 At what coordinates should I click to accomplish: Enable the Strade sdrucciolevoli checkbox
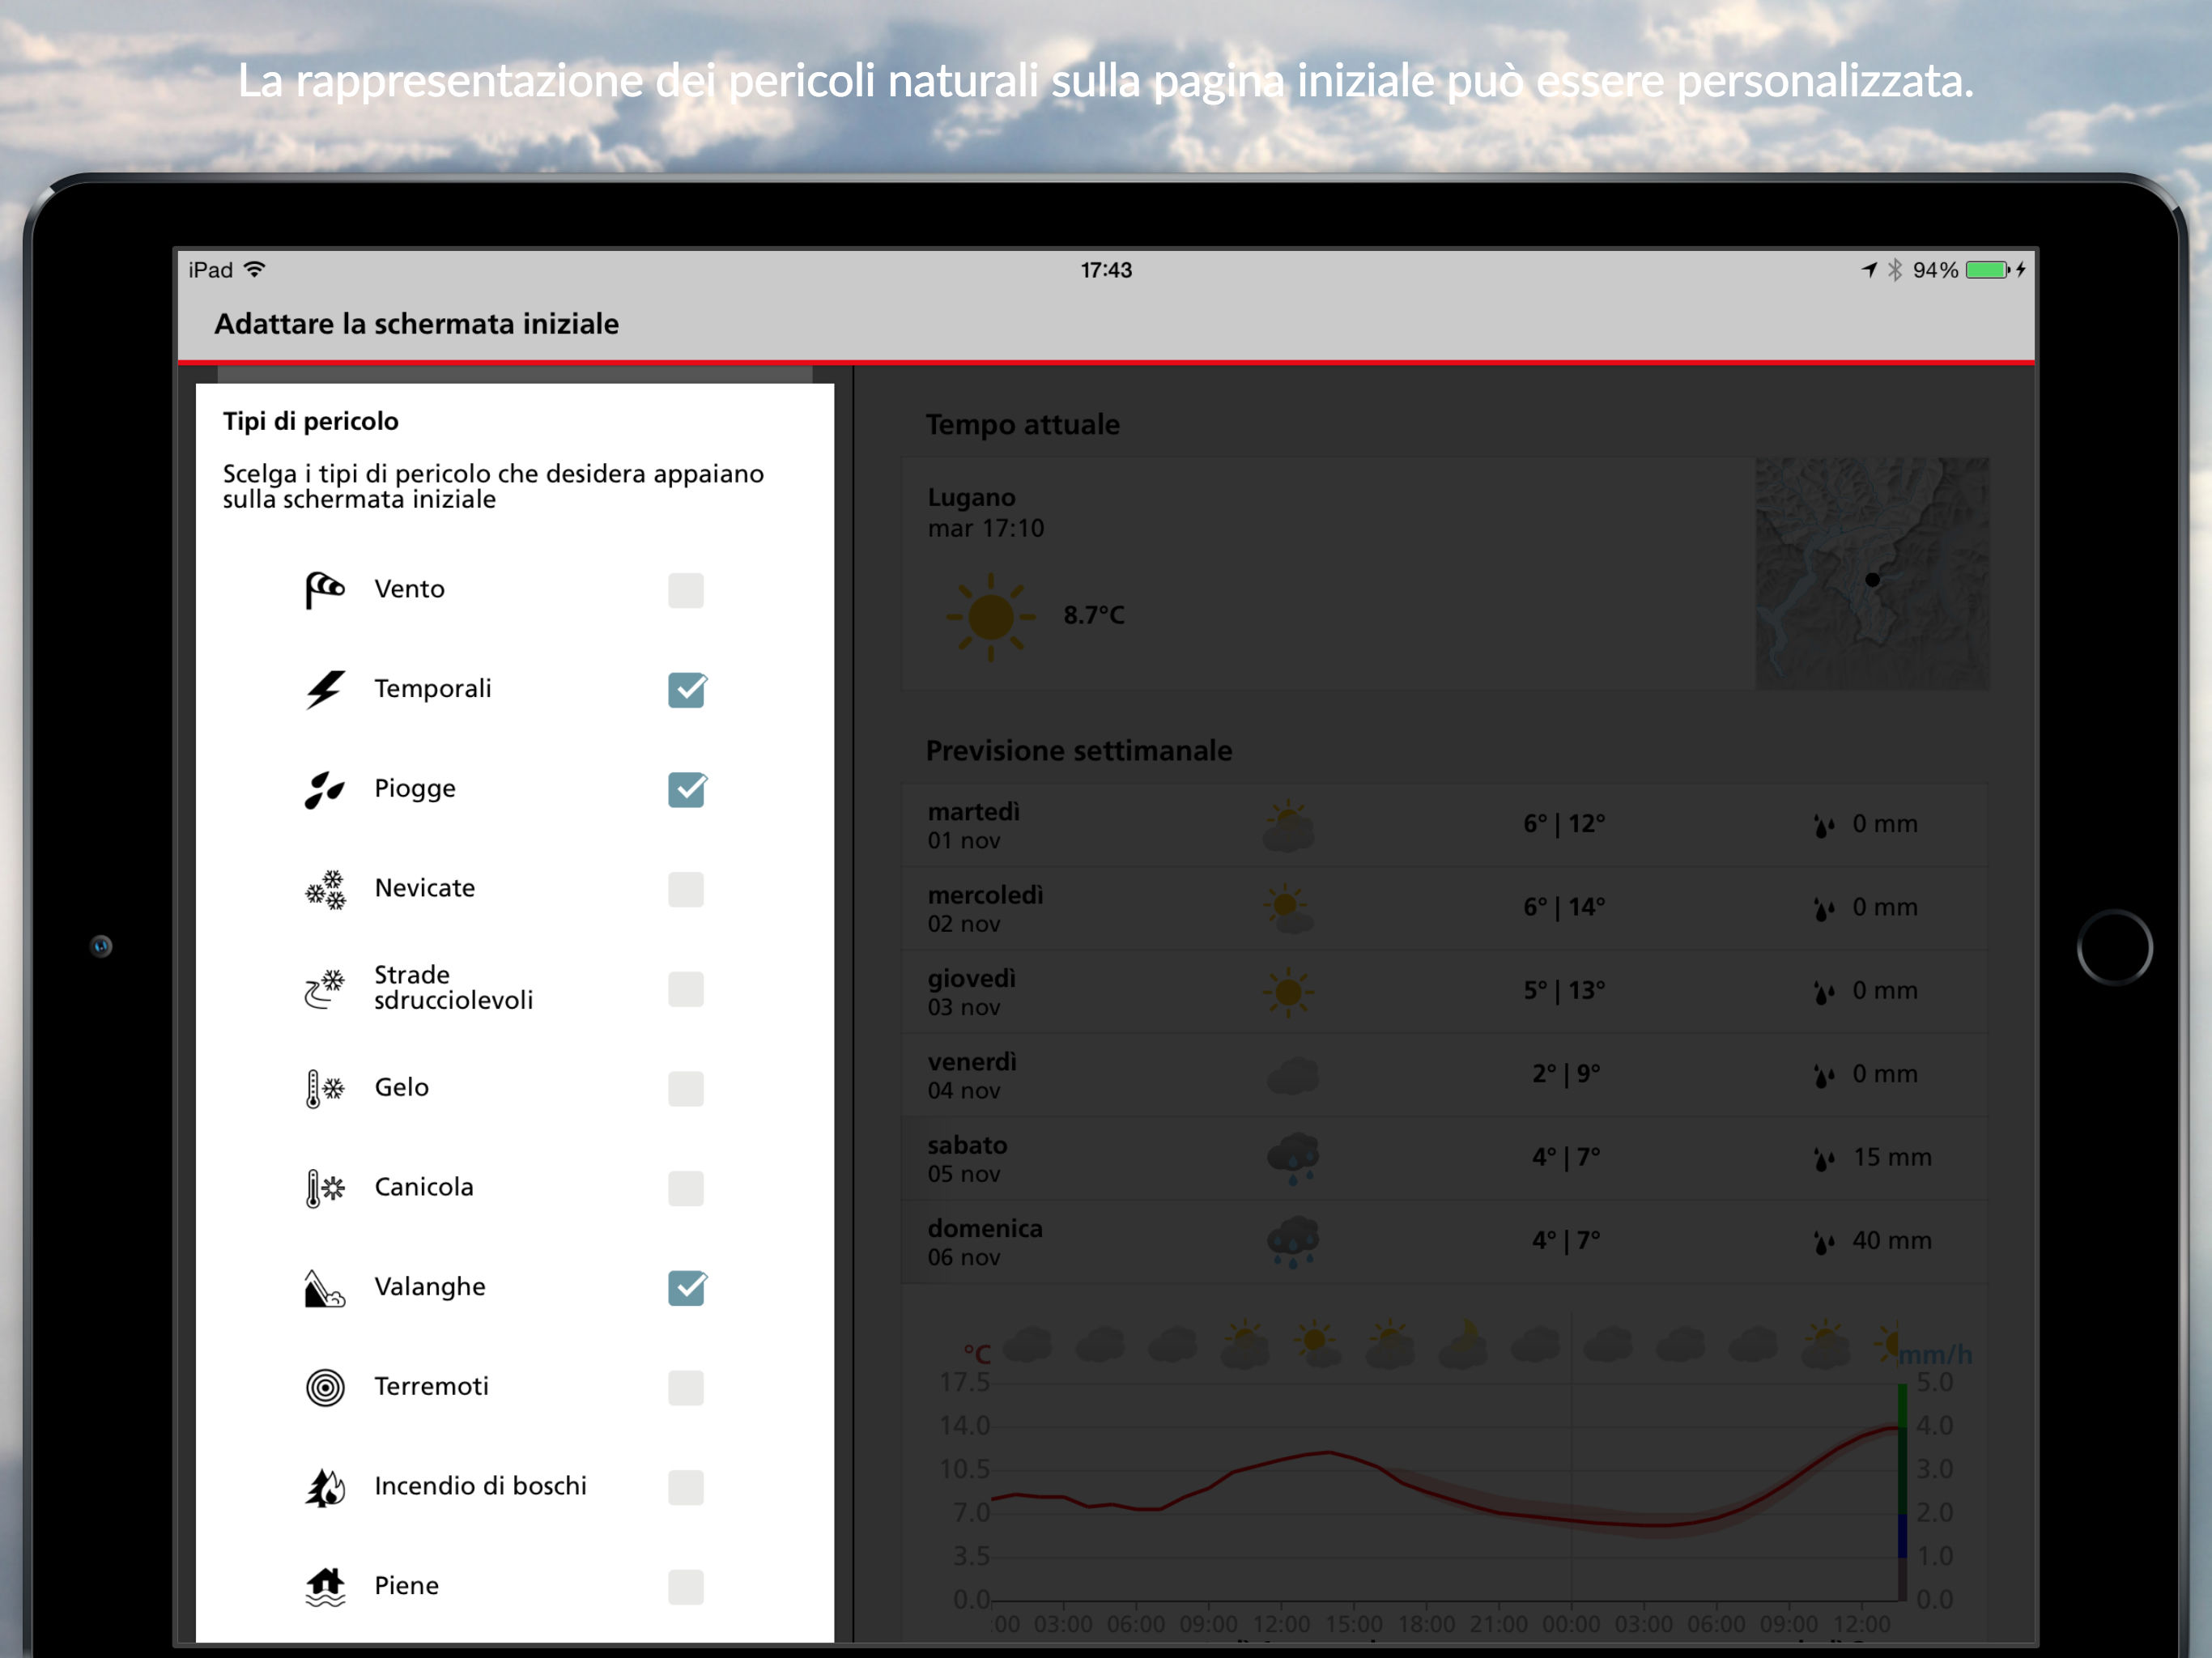tap(686, 989)
